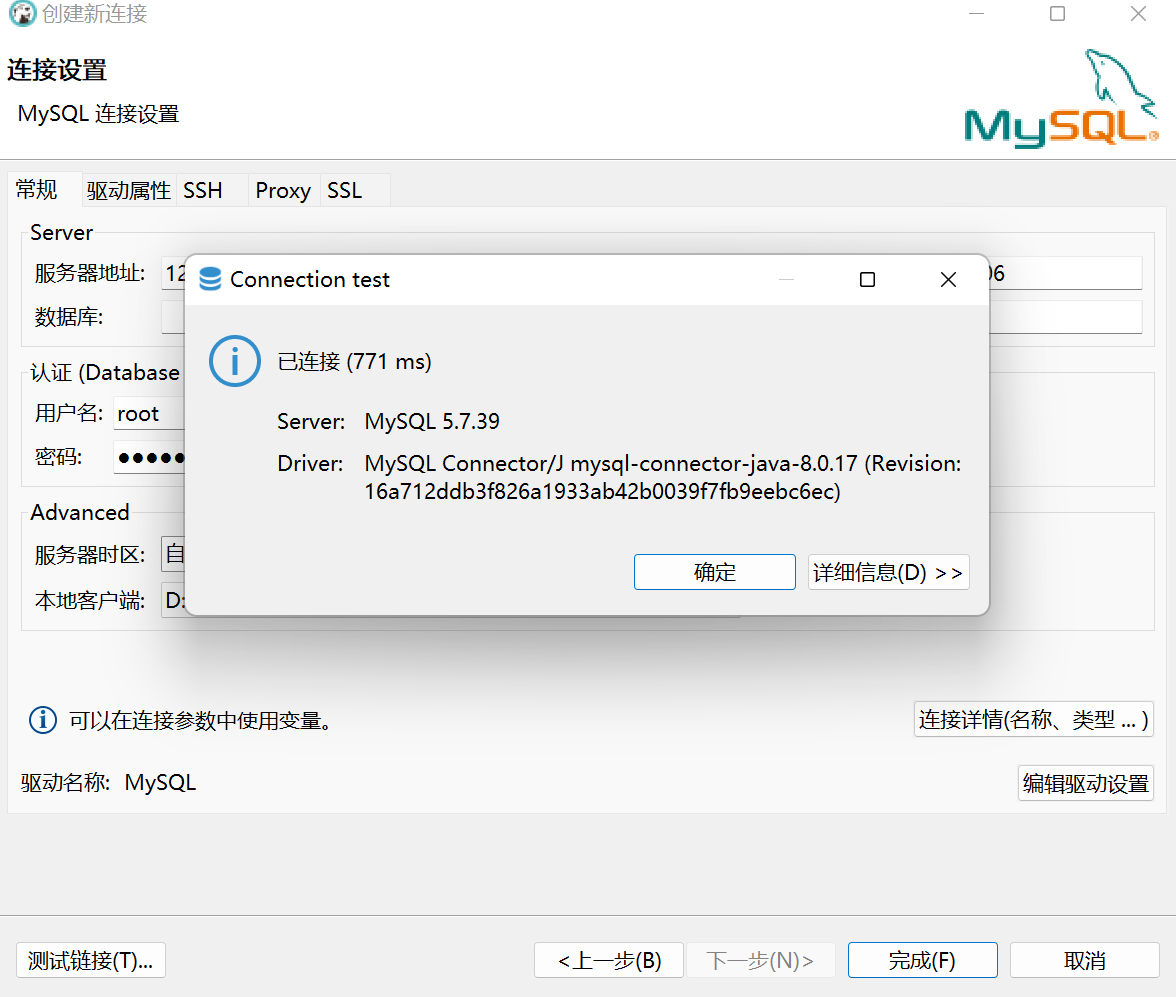Close the 创建新连接 window
Image resolution: width=1176 pixels, height=997 pixels.
[1138, 14]
